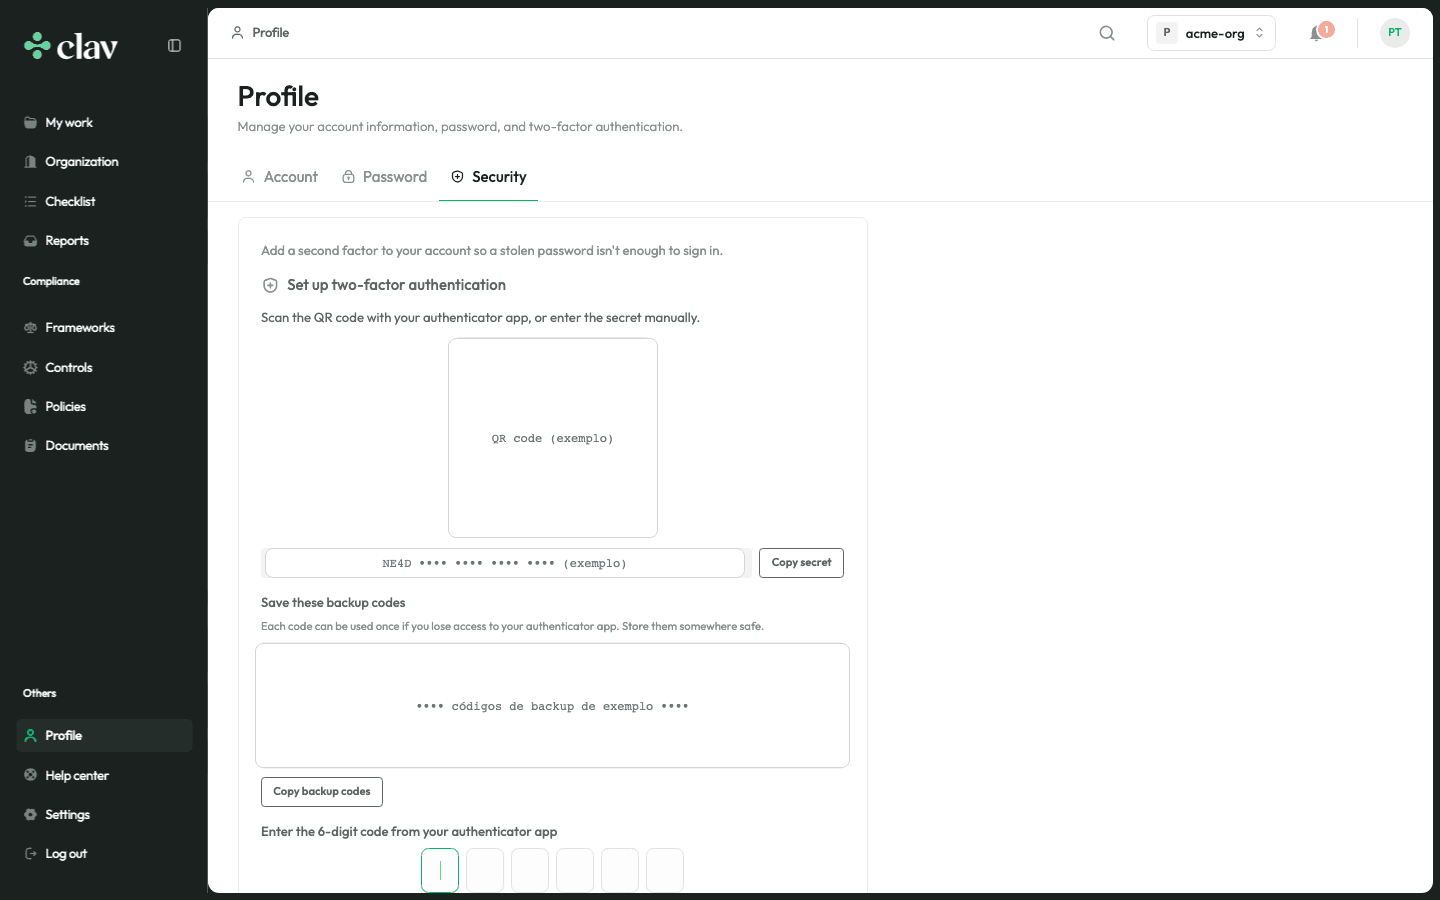Open Documents in the sidebar
The image size is (1440, 900).
point(104,446)
